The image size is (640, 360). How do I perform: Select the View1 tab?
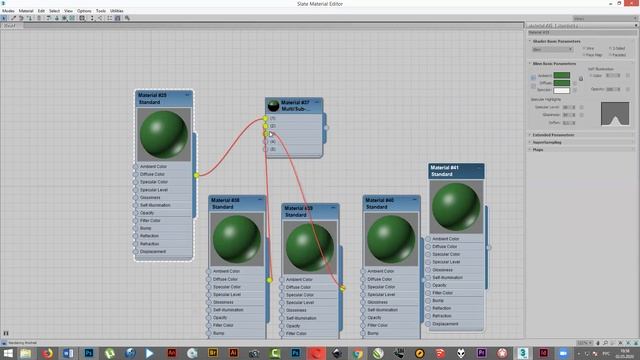pyautogui.click(x=11, y=26)
